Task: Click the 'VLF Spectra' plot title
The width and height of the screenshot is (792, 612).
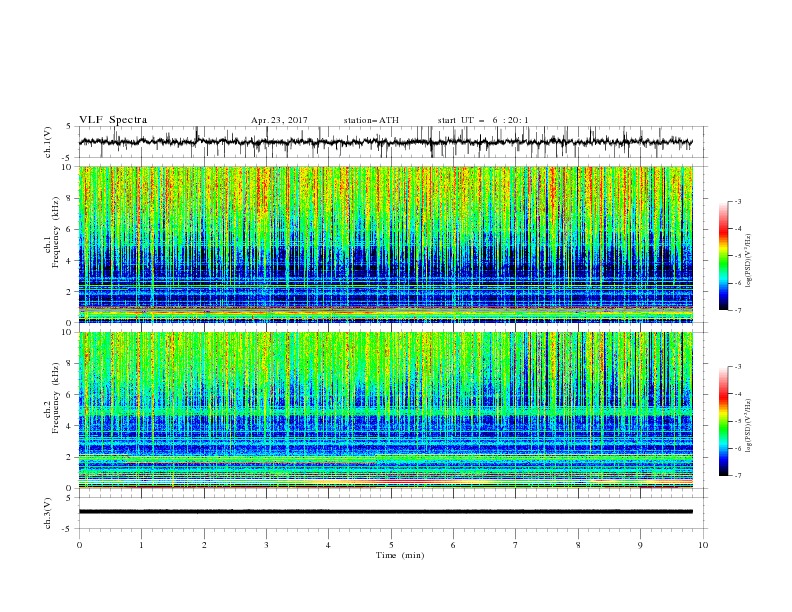Action: pos(113,120)
